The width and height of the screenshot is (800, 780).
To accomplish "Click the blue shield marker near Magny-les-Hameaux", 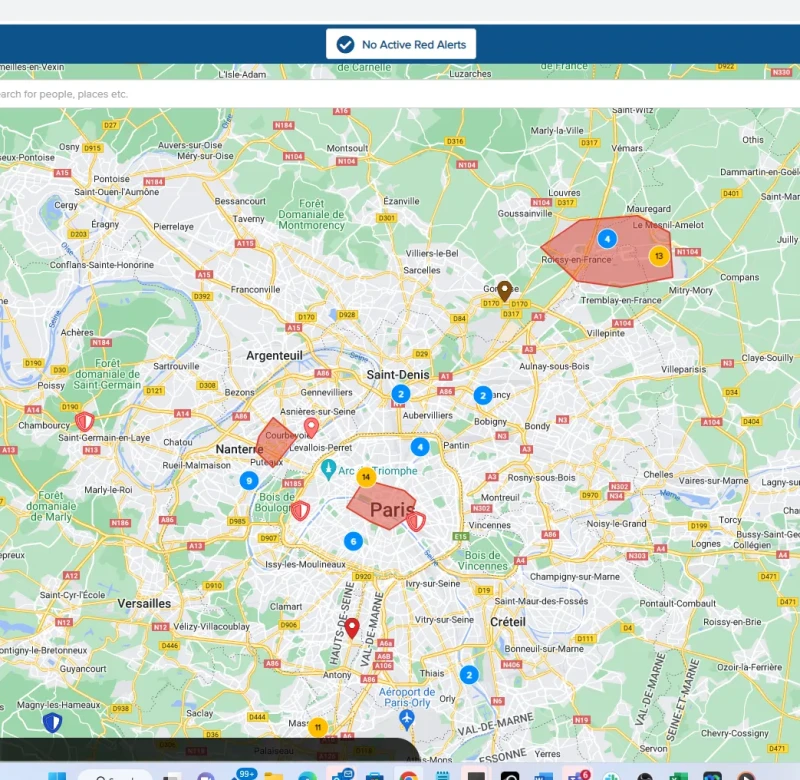I will [52, 722].
